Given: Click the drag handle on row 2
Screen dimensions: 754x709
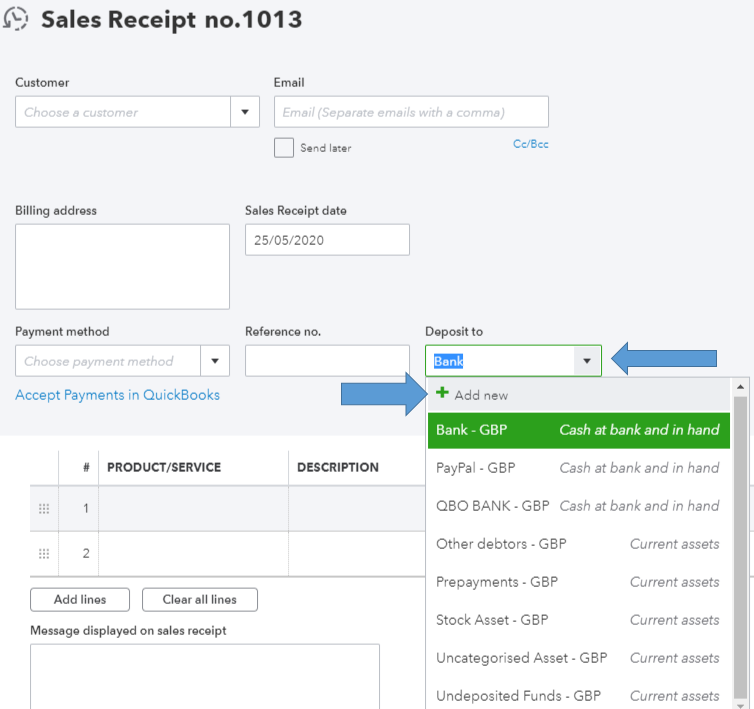Looking at the screenshot, I should point(44,554).
